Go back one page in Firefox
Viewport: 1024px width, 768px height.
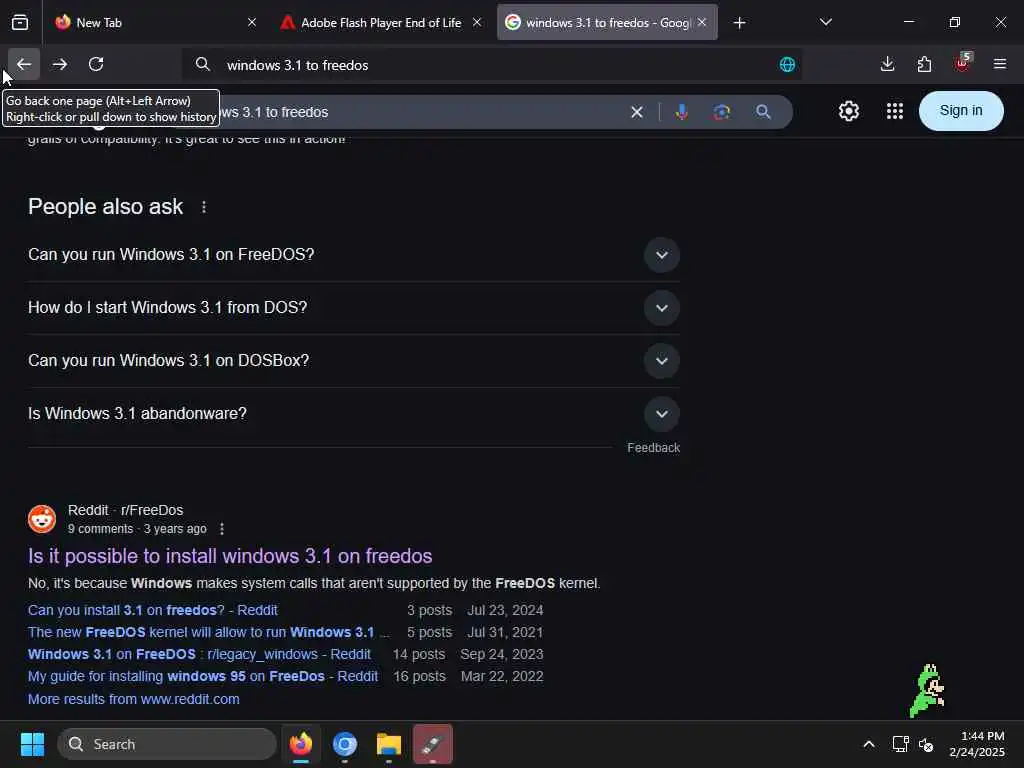pyautogui.click(x=24, y=64)
